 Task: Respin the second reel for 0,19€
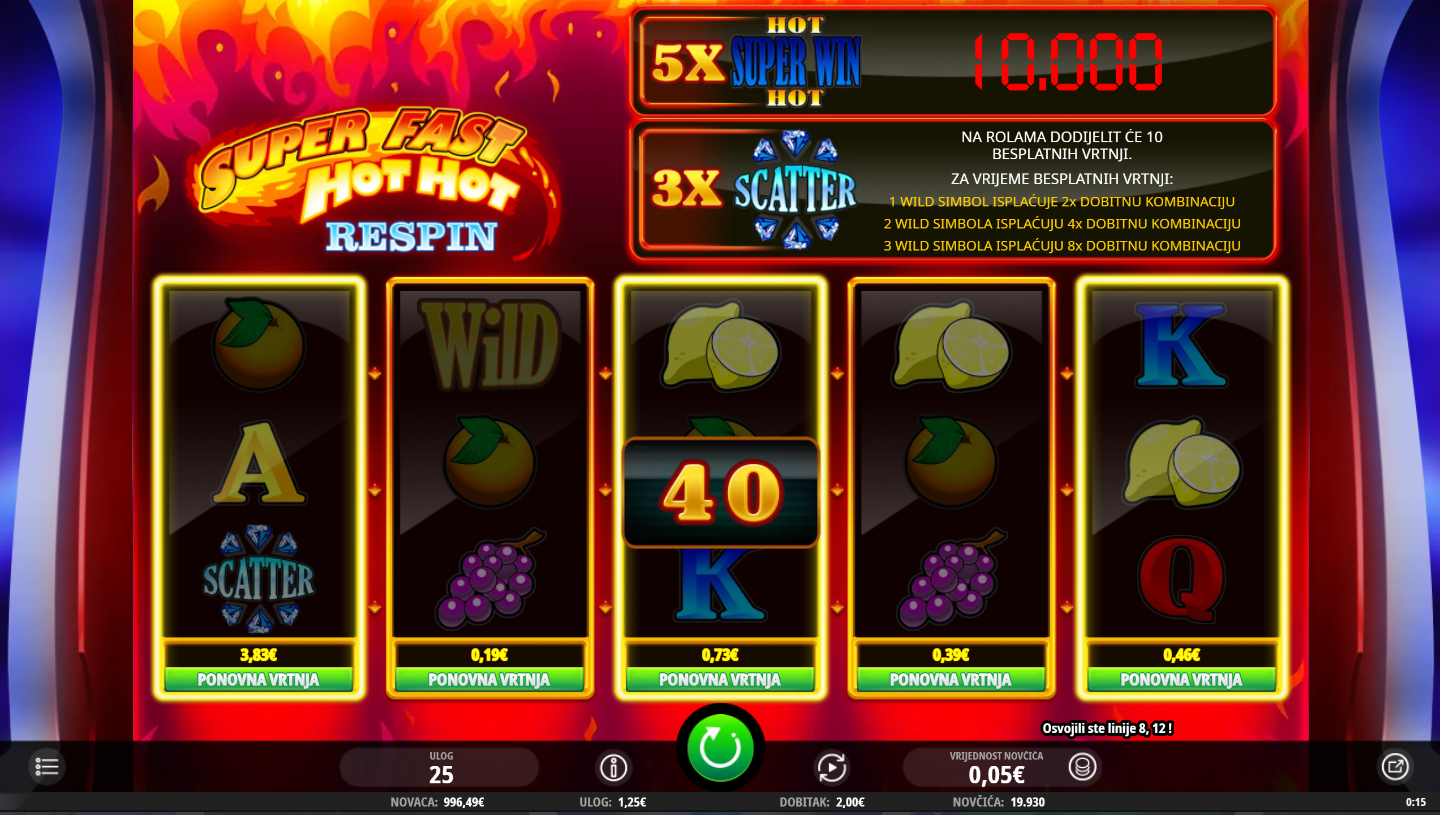coord(489,680)
